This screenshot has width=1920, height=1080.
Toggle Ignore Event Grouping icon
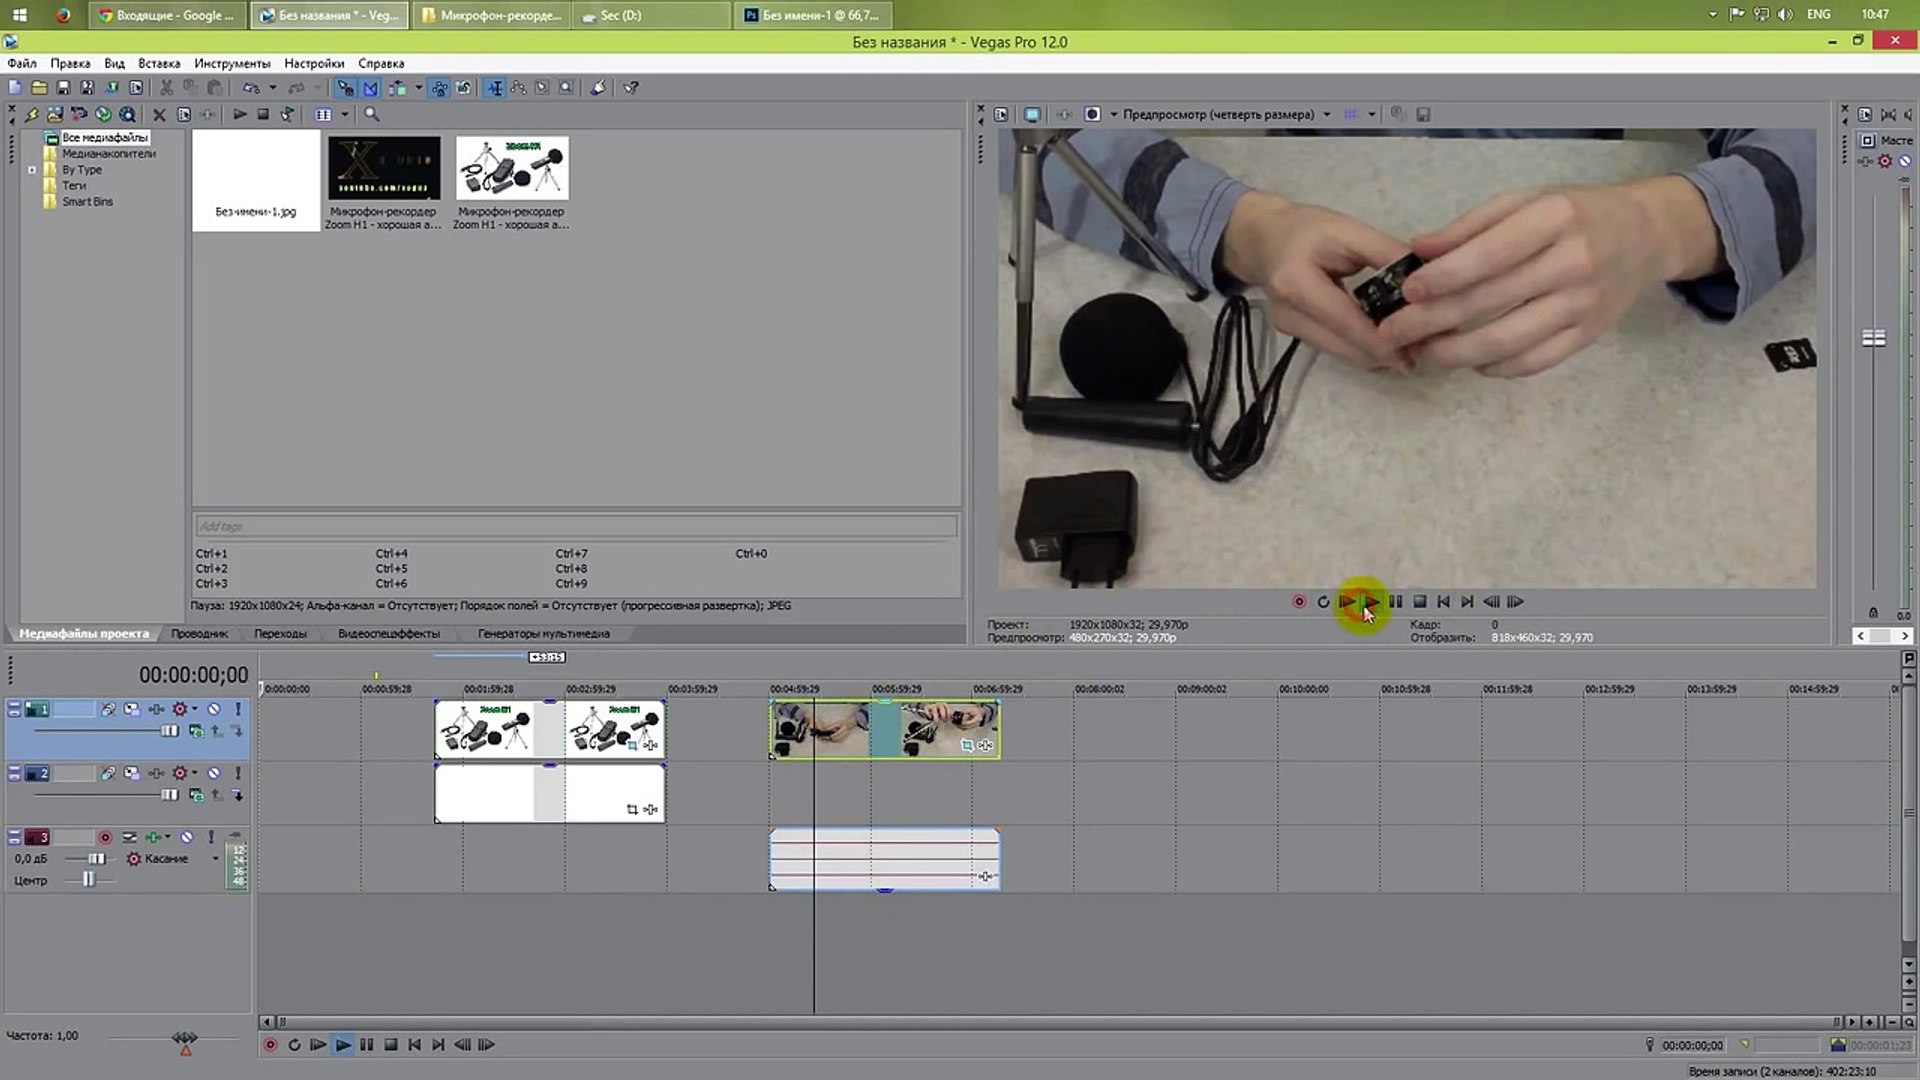coord(464,88)
